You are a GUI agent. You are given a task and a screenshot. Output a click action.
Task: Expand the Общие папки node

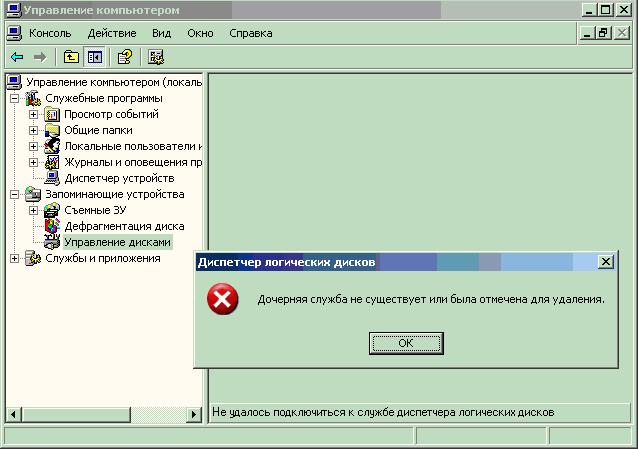pyautogui.click(x=33, y=130)
